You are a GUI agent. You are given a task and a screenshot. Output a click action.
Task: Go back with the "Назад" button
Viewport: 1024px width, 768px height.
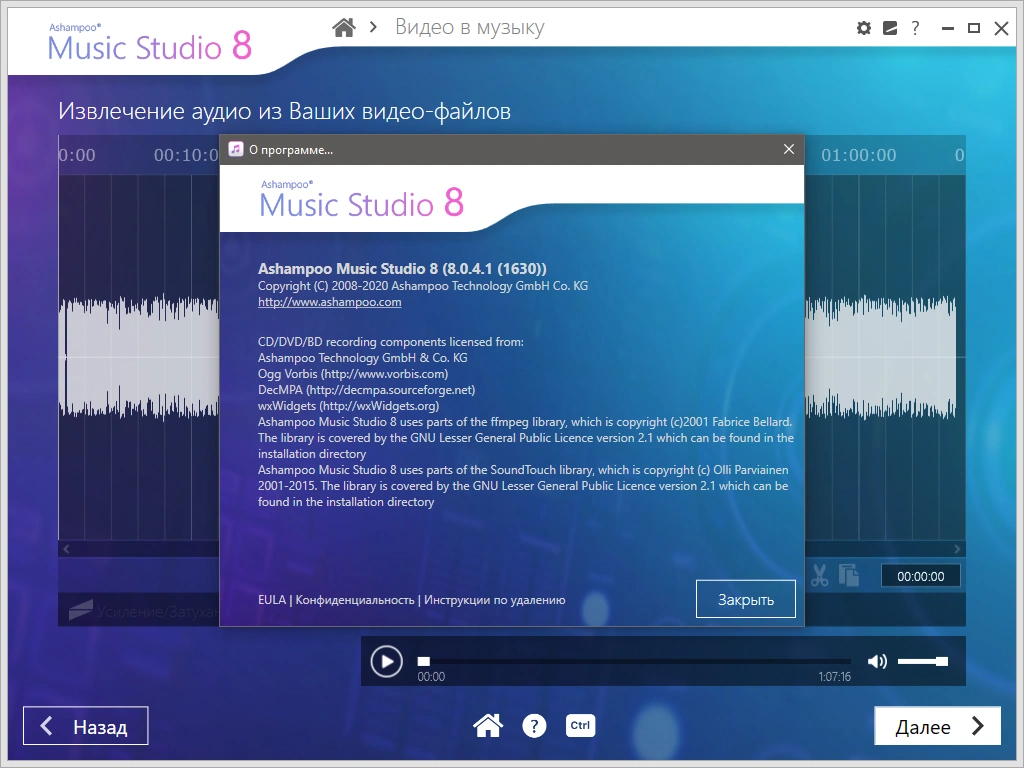[86, 726]
